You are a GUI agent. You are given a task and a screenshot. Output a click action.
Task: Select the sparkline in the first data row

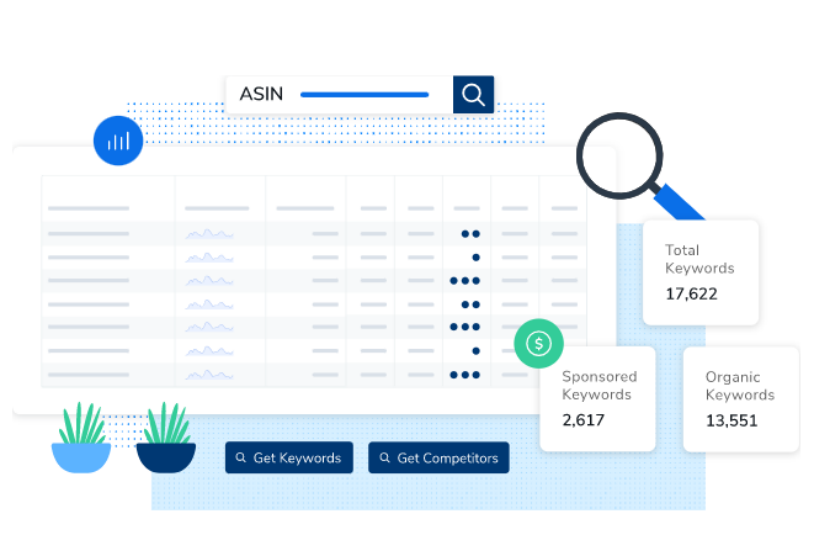click(209, 233)
